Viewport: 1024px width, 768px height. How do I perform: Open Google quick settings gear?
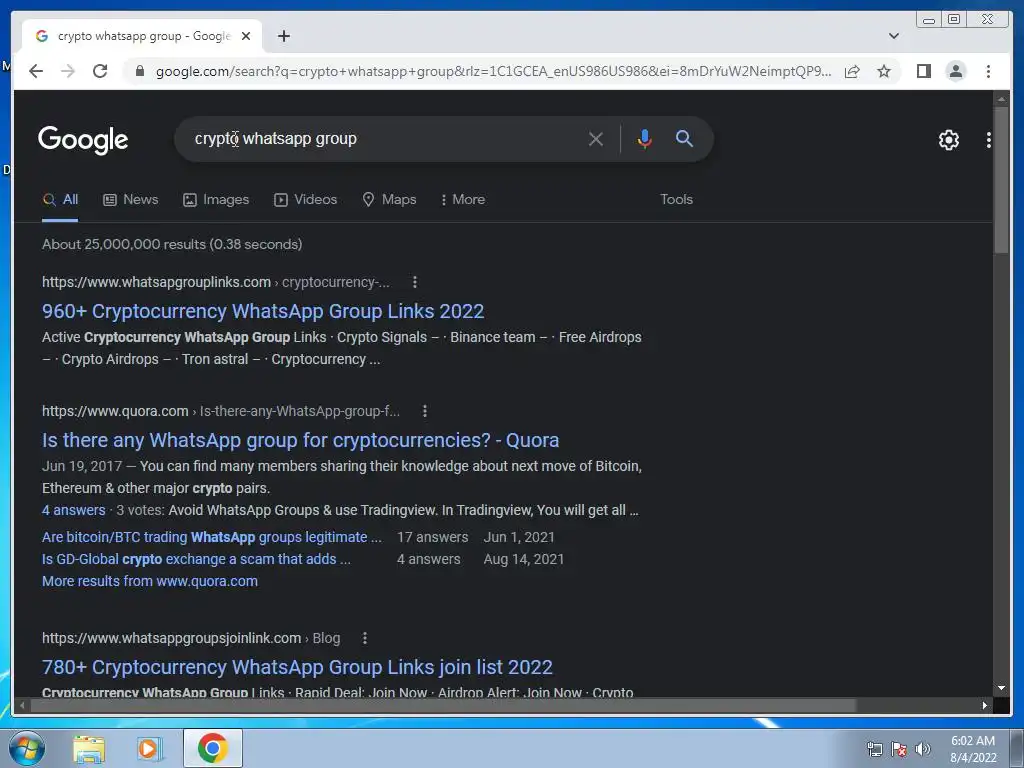[x=948, y=139]
